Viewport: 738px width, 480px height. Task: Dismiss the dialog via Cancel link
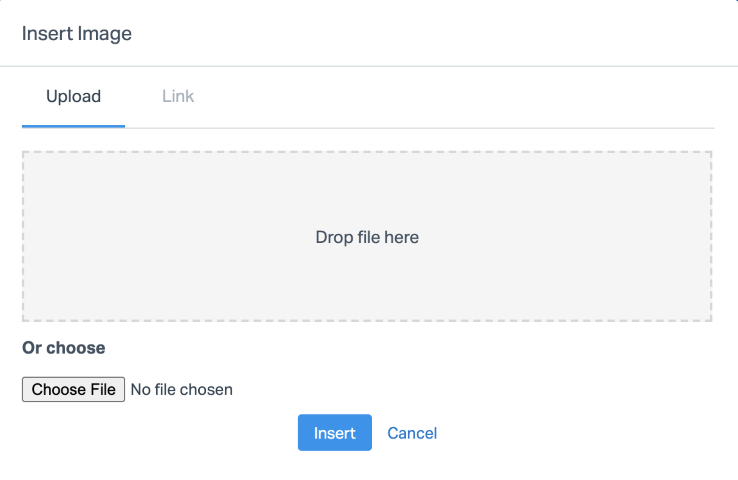(412, 433)
